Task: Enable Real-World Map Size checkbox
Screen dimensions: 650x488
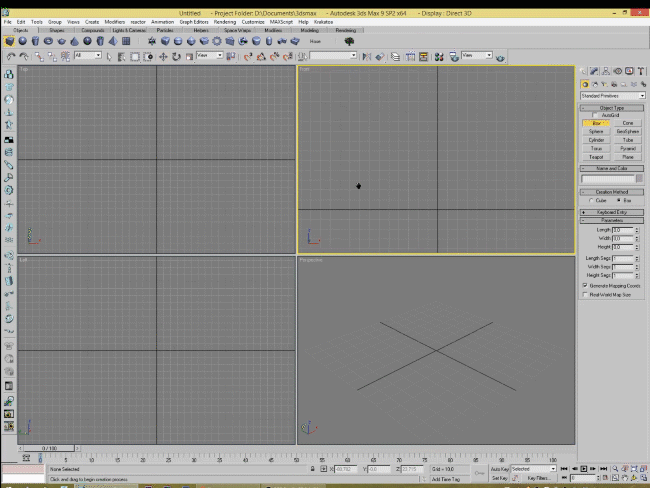Action: pyautogui.click(x=585, y=294)
